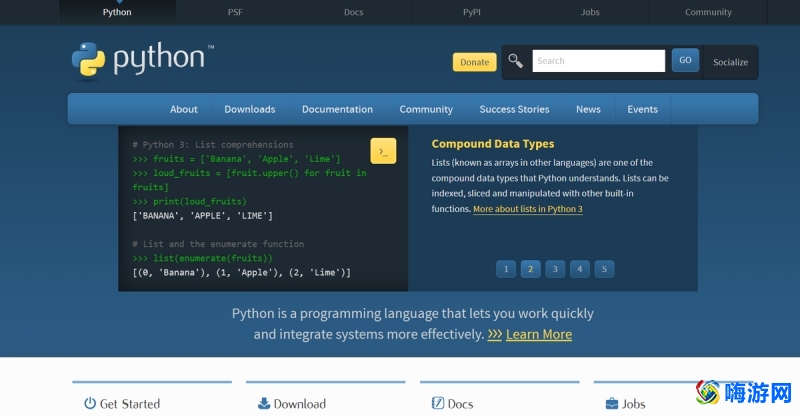
Task: Click the Download arrow icon
Action: [264, 403]
